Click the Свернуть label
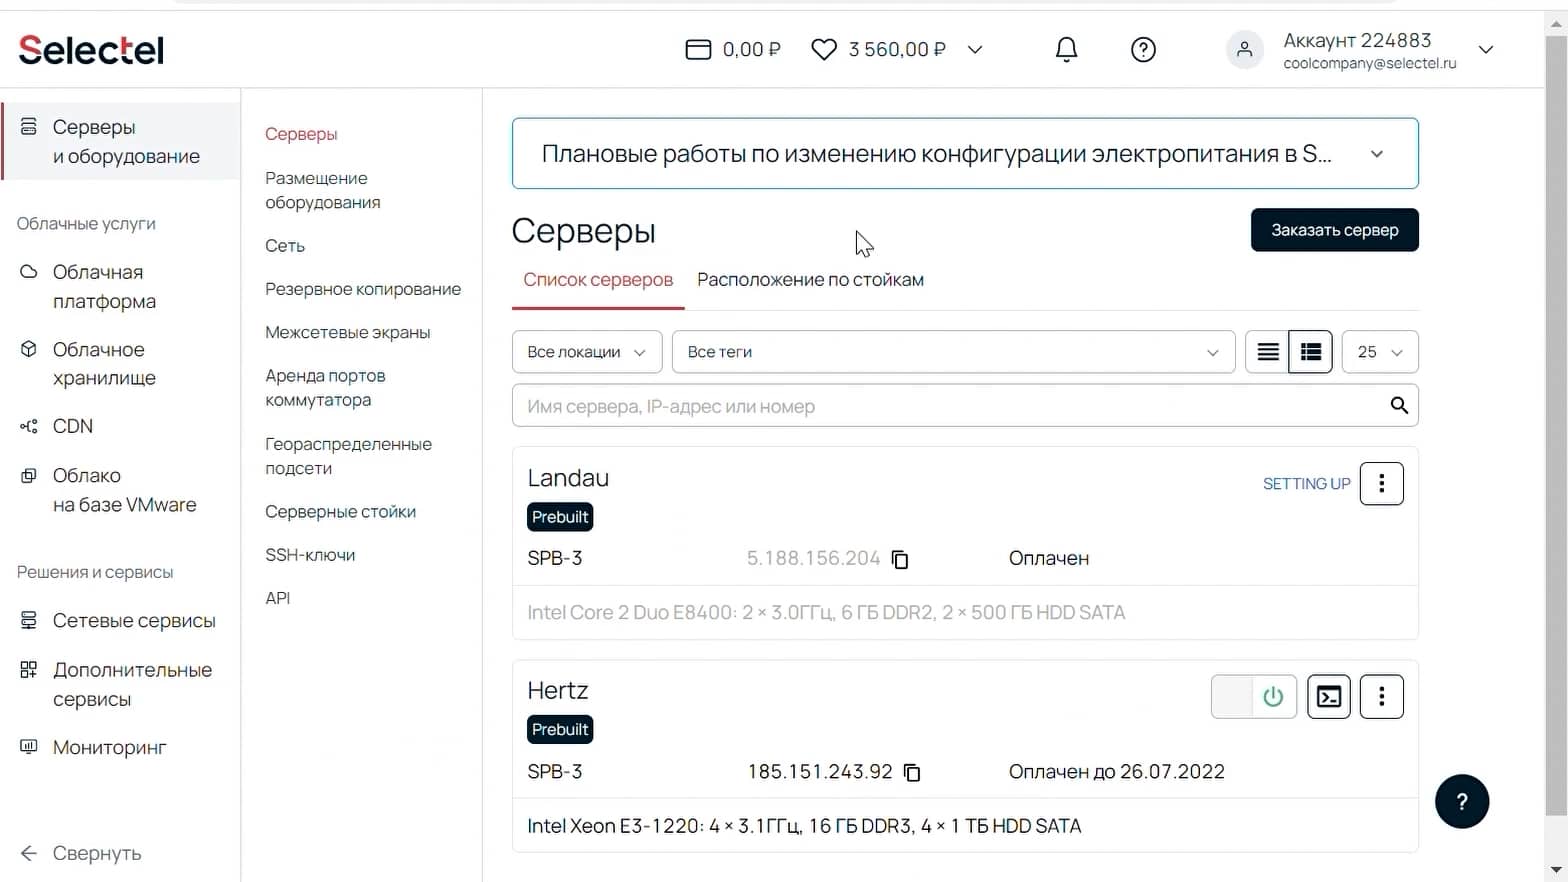Image resolution: width=1568 pixels, height=882 pixels. pyautogui.click(x=97, y=853)
